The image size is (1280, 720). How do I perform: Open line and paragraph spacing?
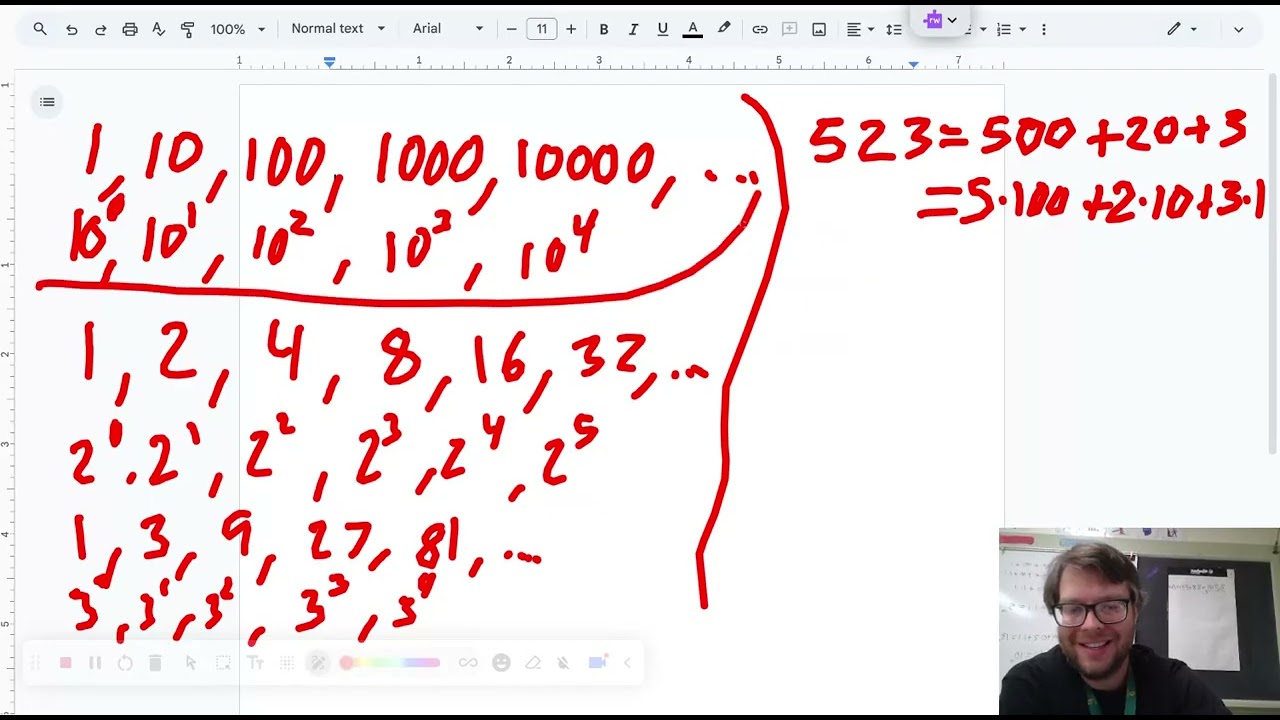click(x=894, y=29)
